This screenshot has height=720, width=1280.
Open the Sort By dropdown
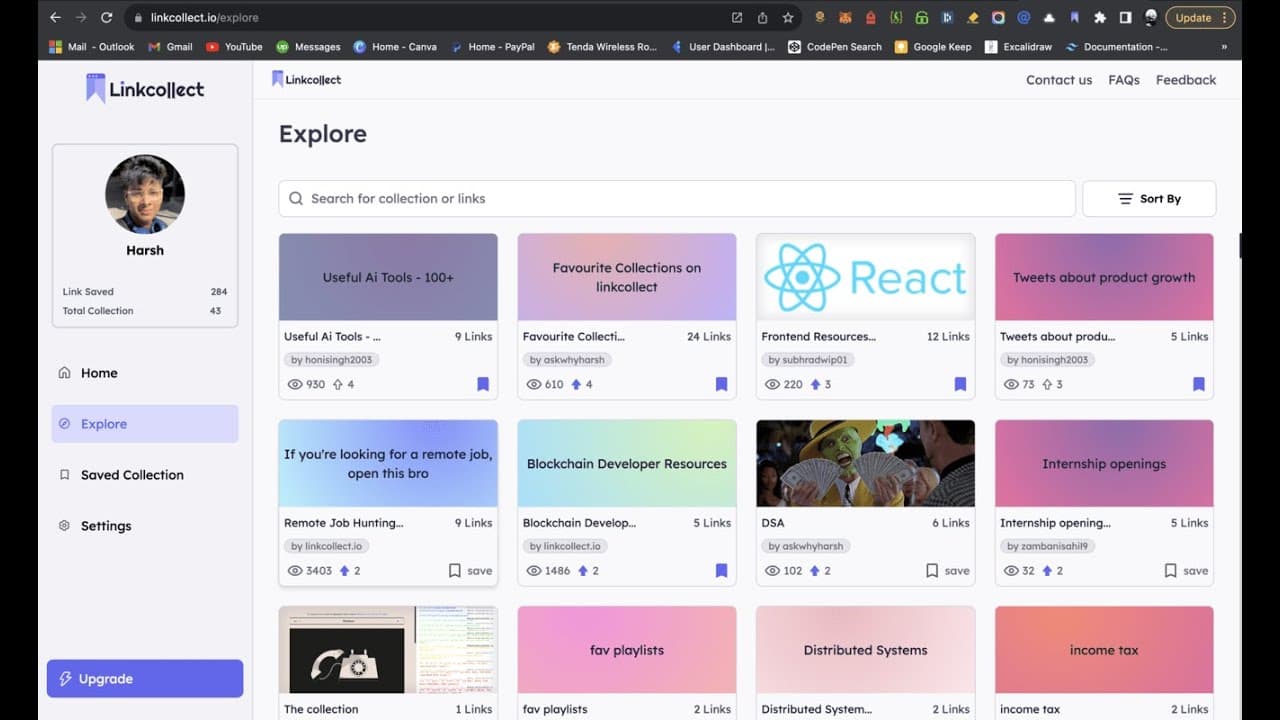(x=1149, y=199)
